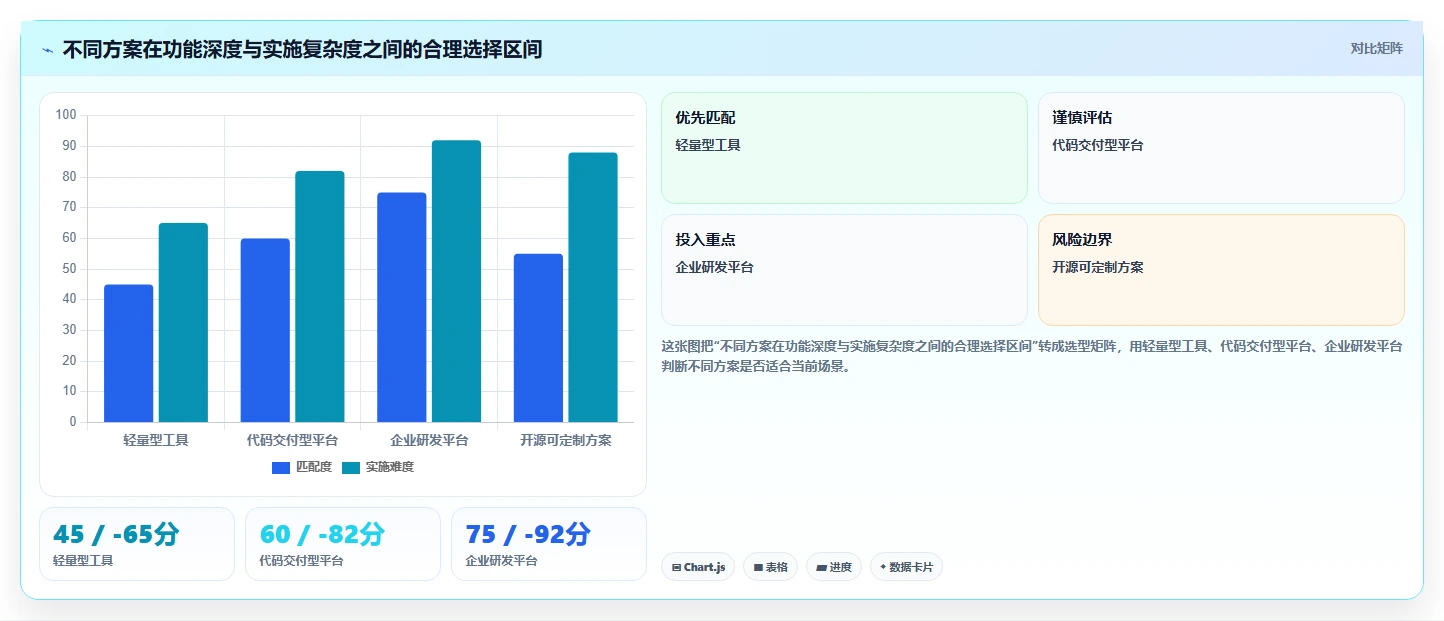
Task: Select the 匹配度 bar for 轻量型工具
Action: click(x=129, y=353)
